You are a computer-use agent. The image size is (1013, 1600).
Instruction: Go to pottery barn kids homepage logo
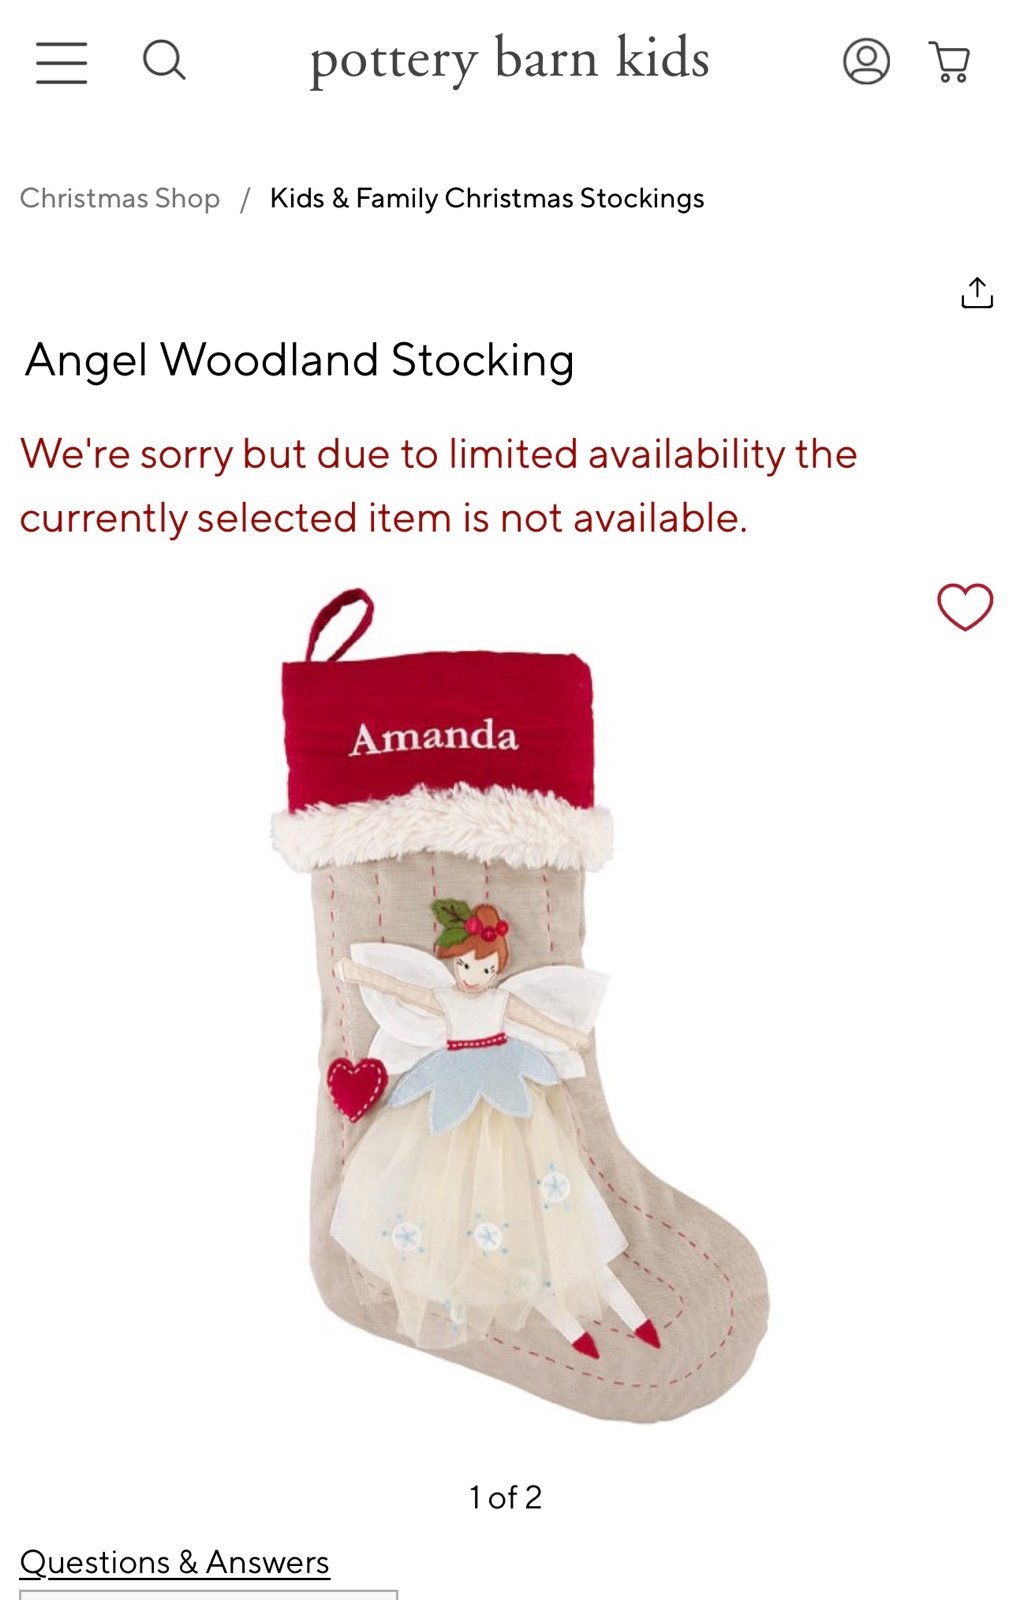(510, 59)
